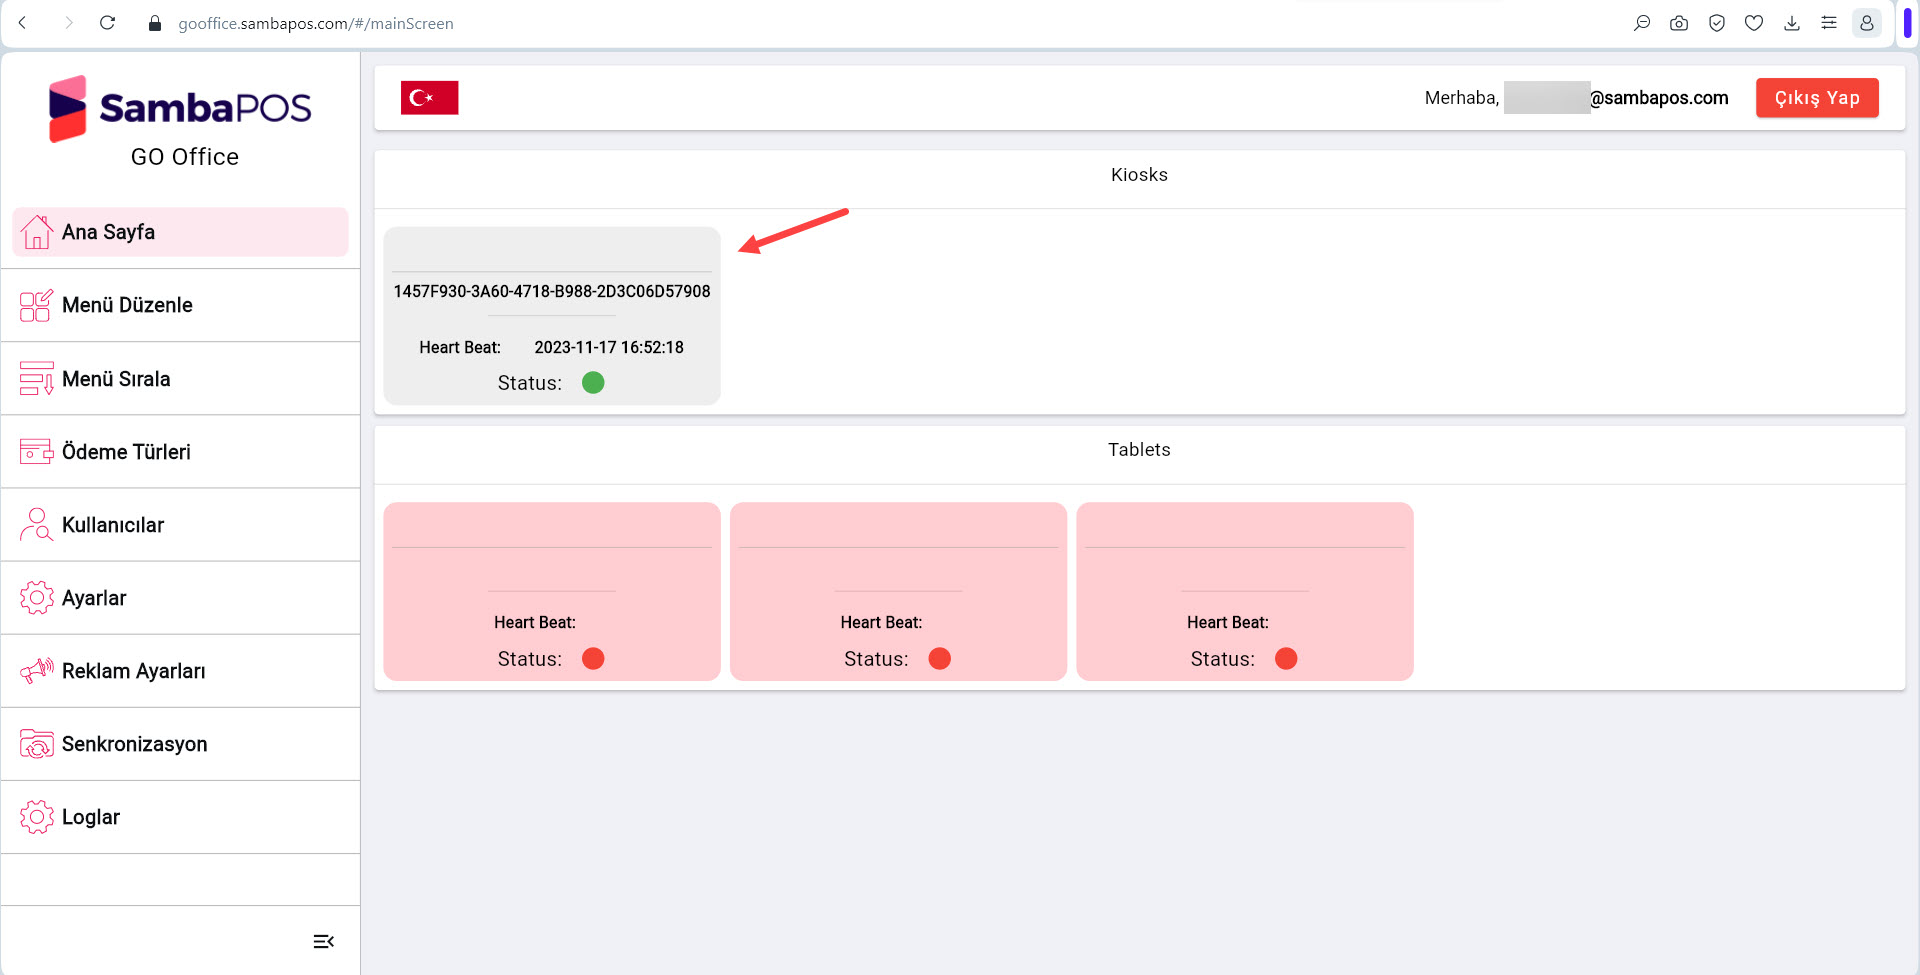Select the Ödeme Türleri payment card icon
Screen dimensions: 1920x975
(x=36, y=451)
